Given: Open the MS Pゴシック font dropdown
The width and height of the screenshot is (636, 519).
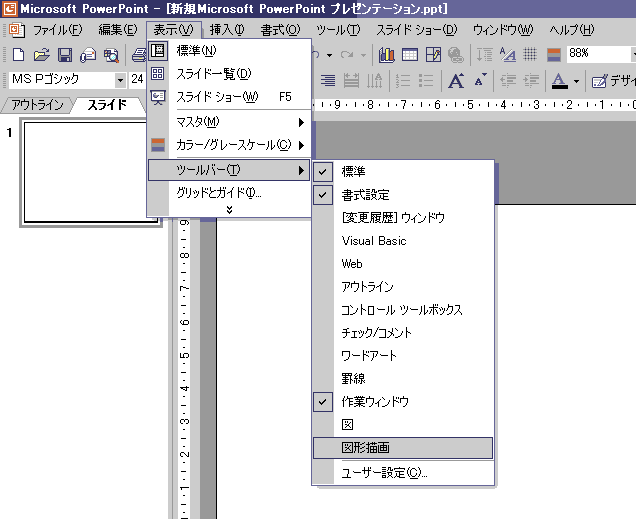Looking at the screenshot, I should (120, 80).
